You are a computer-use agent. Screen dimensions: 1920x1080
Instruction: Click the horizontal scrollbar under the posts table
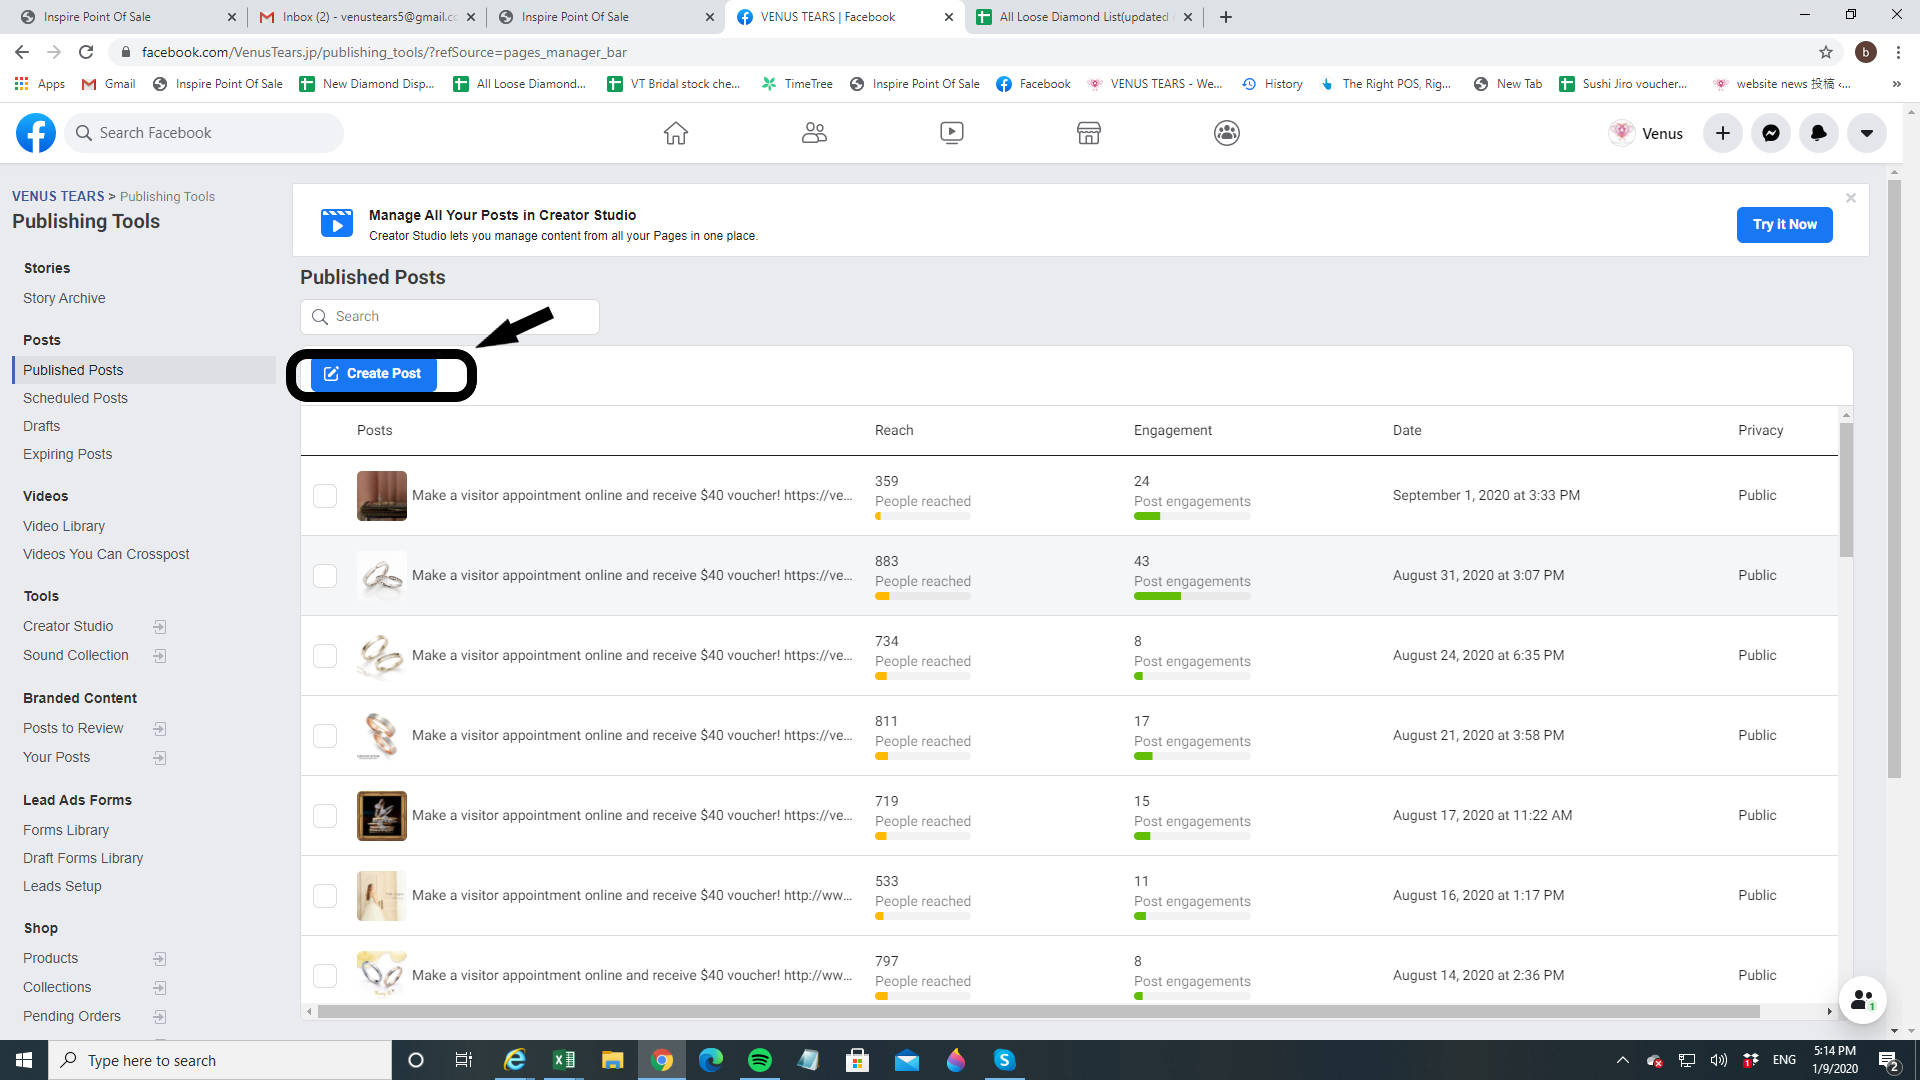click(x=1038, y=1012)
